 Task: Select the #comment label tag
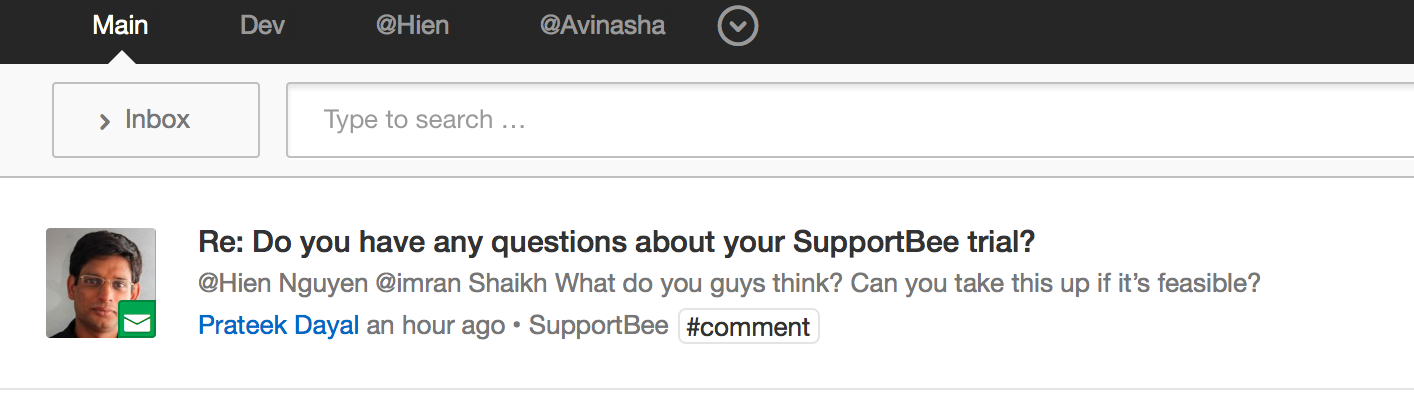pyautogui.click(x=748, y=326)
